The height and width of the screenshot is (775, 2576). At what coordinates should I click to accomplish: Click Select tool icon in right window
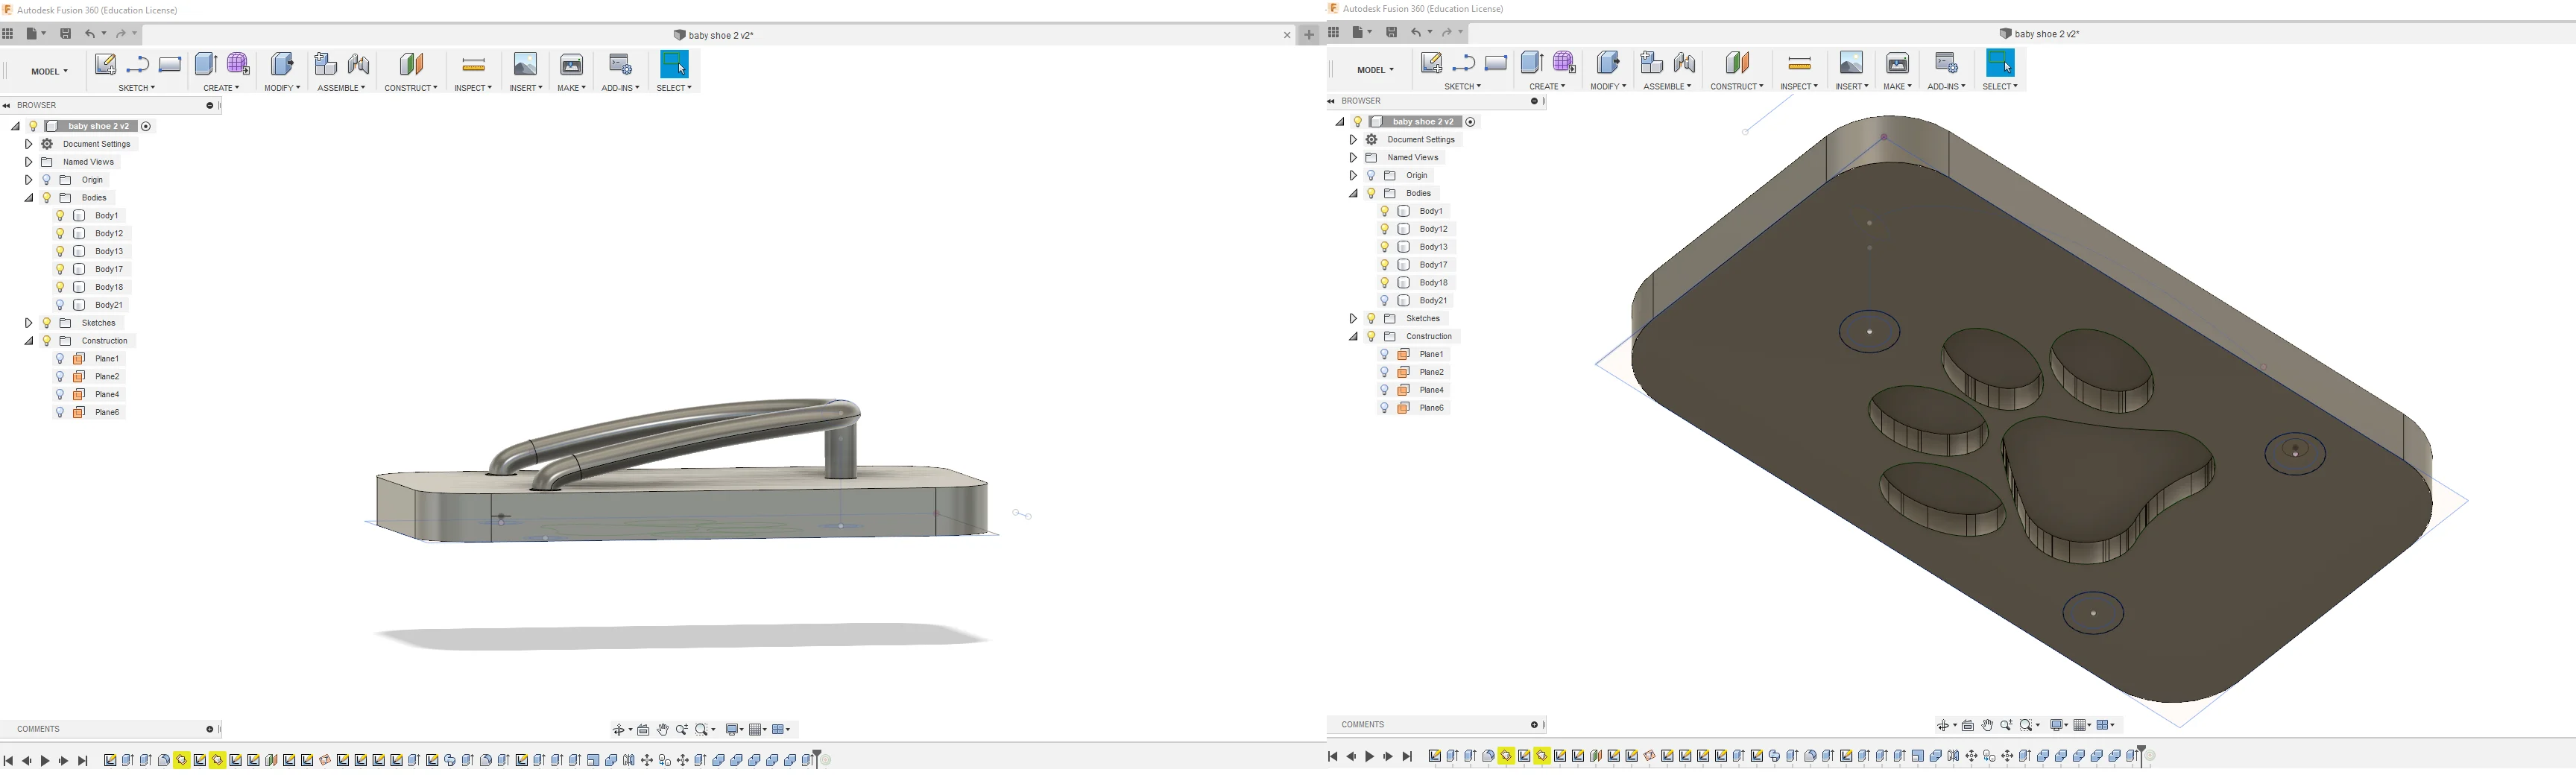pos(2000,63)
